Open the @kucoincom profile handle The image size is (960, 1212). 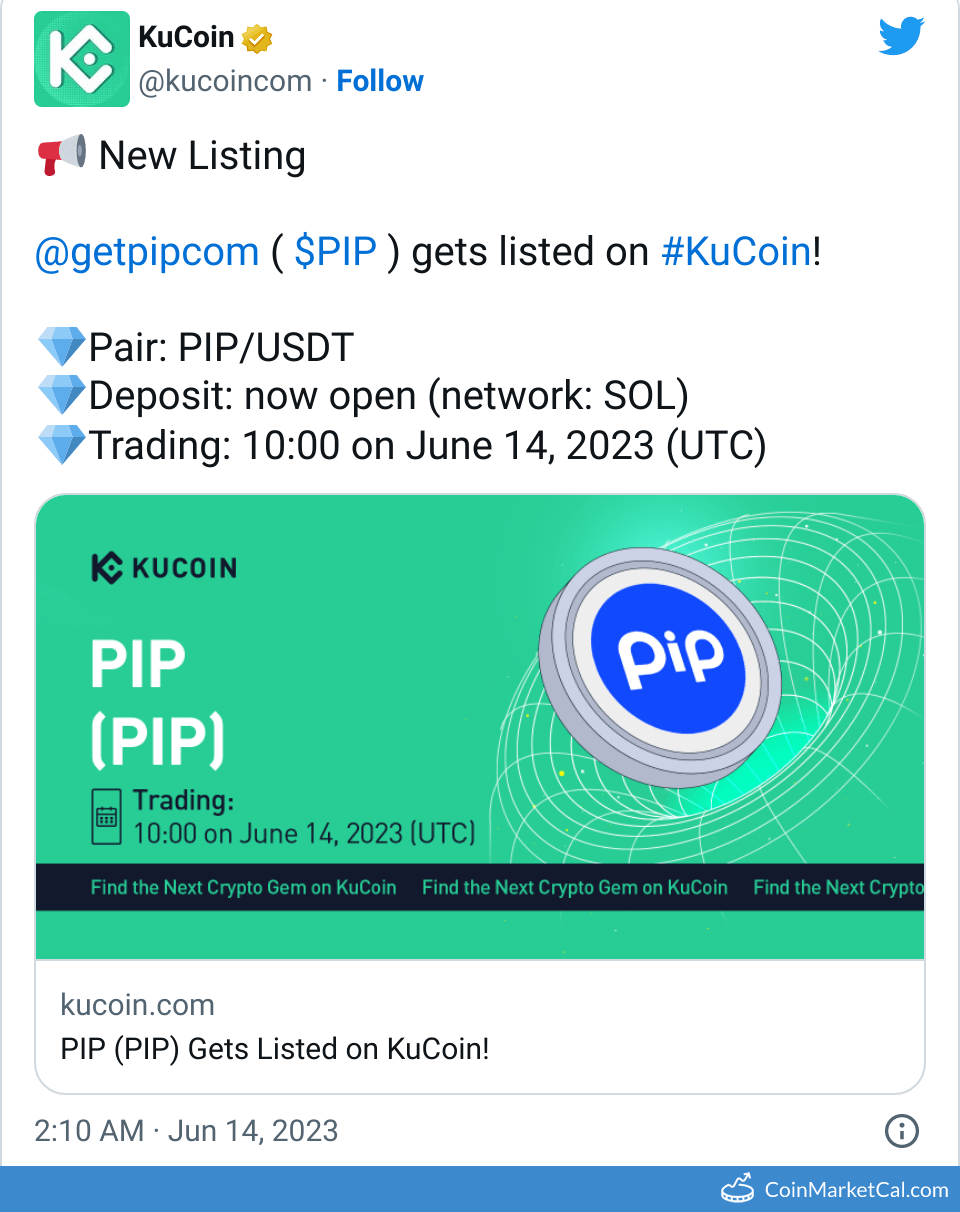(x=226, y=81)
